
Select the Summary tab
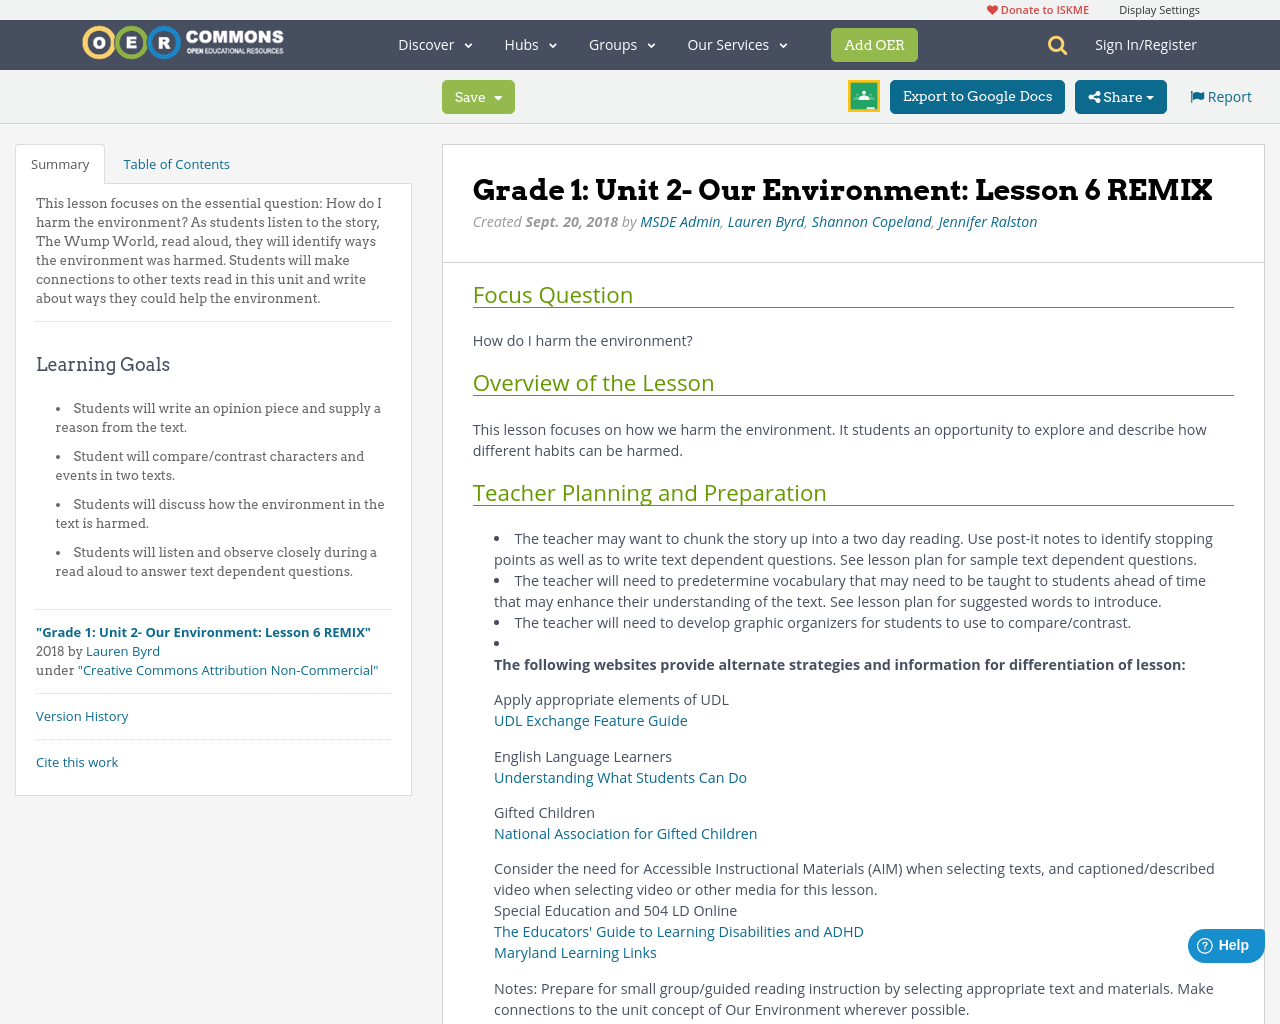pos(59,162)
